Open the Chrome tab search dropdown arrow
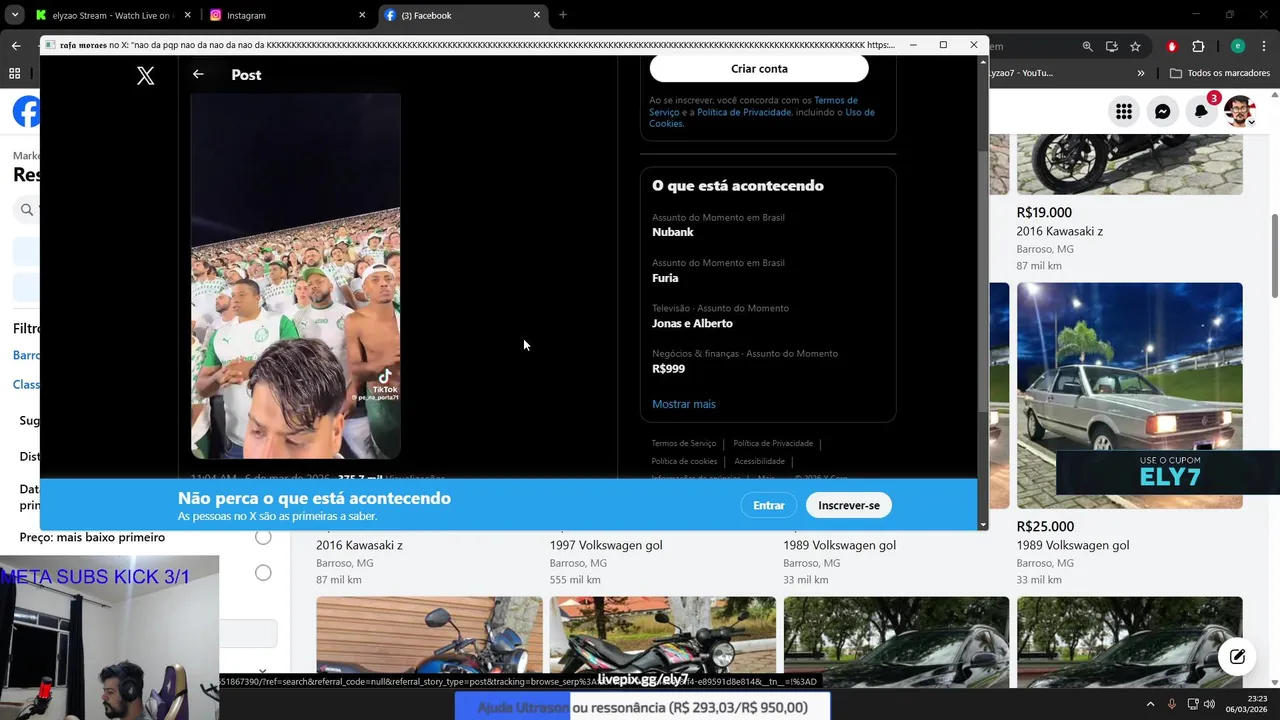Viewport: 1280px width, 720px height. click(15, 15)
